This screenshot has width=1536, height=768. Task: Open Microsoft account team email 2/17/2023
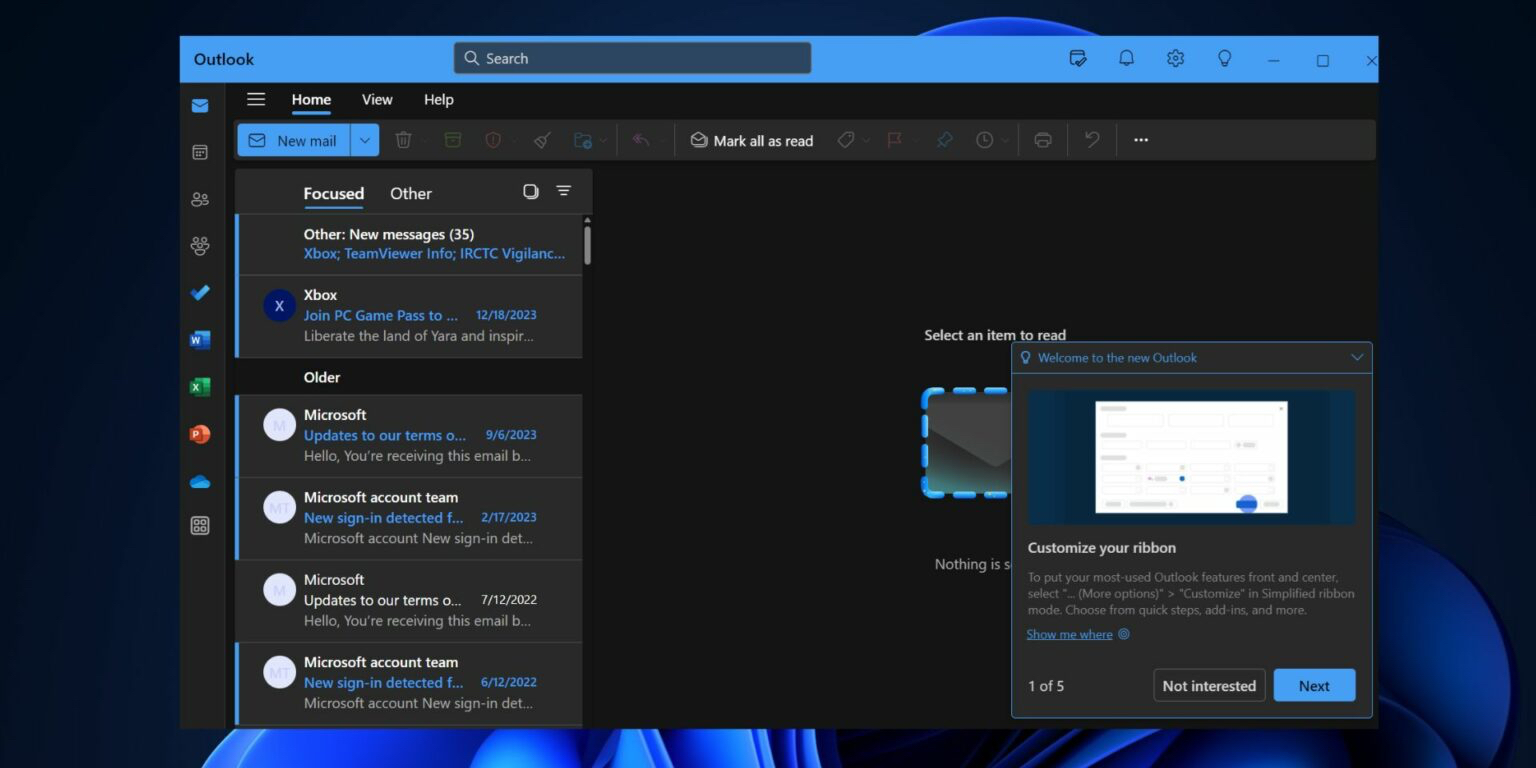409,519
